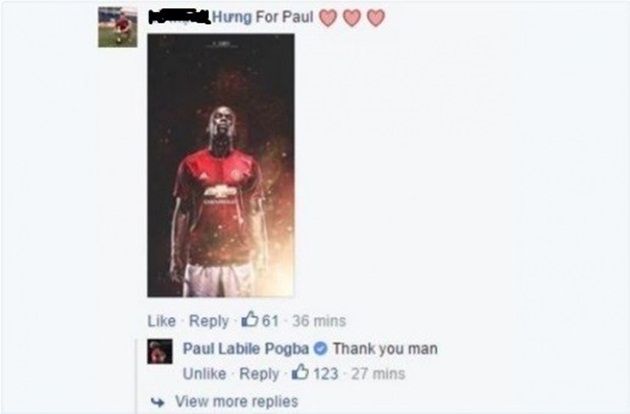
Task: Open Paul Labile Pogba's profile name
Action: pos(246,348)
